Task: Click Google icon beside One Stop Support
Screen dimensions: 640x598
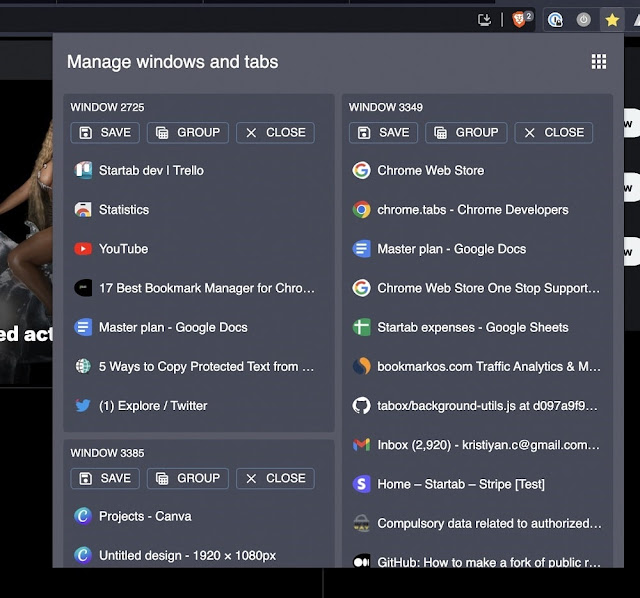Action: (362, 288)
